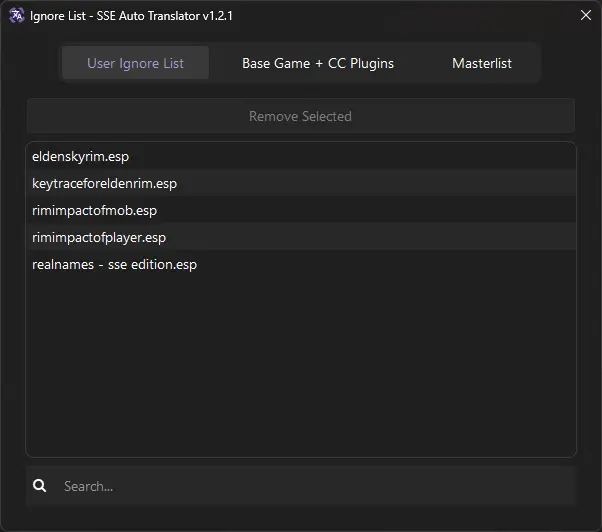Click the Remove Selected button

[x=301, y=116]
